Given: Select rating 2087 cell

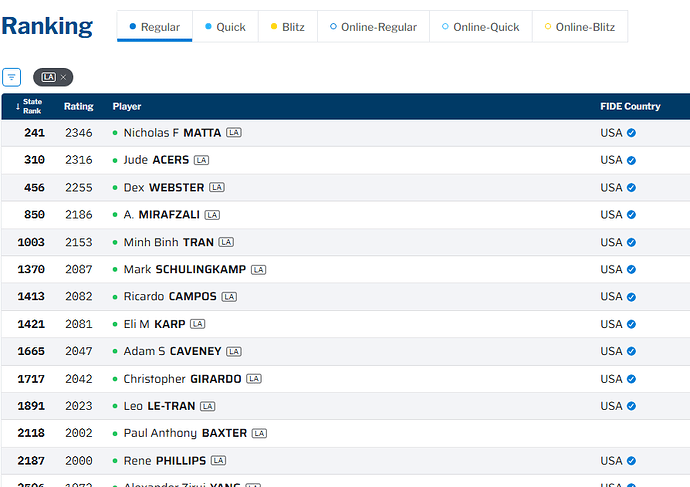Looking at the screenshot, I should click(x=79, y=269).
